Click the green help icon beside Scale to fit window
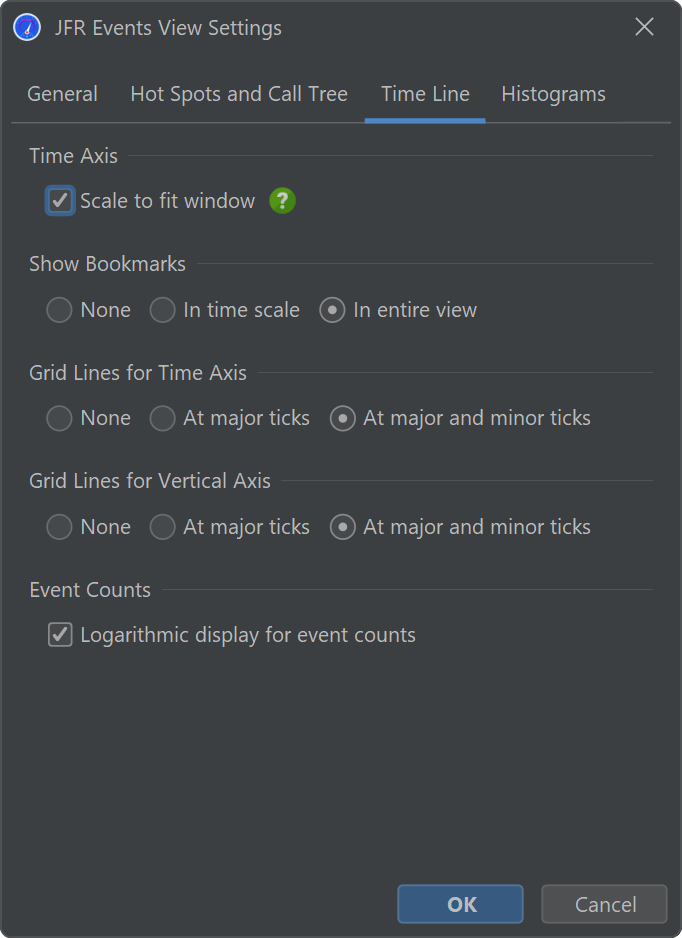Screen dimensions: 682x938 [x=283, y=201]
